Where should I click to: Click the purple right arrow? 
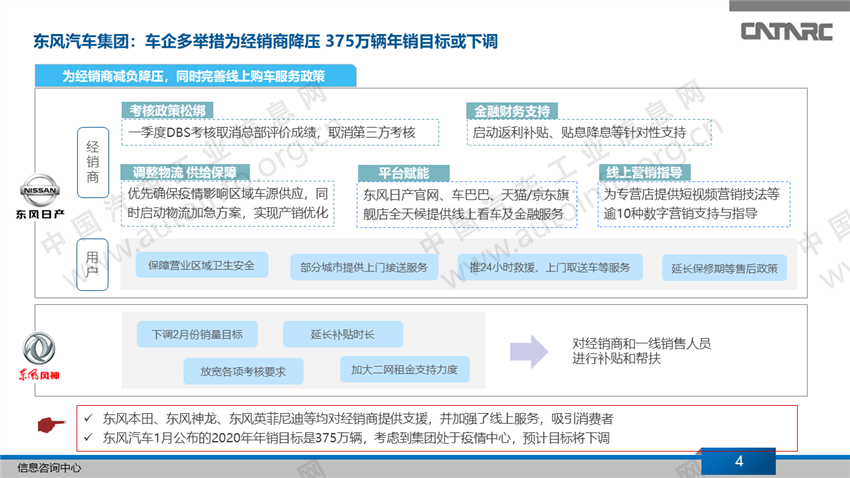529,352
